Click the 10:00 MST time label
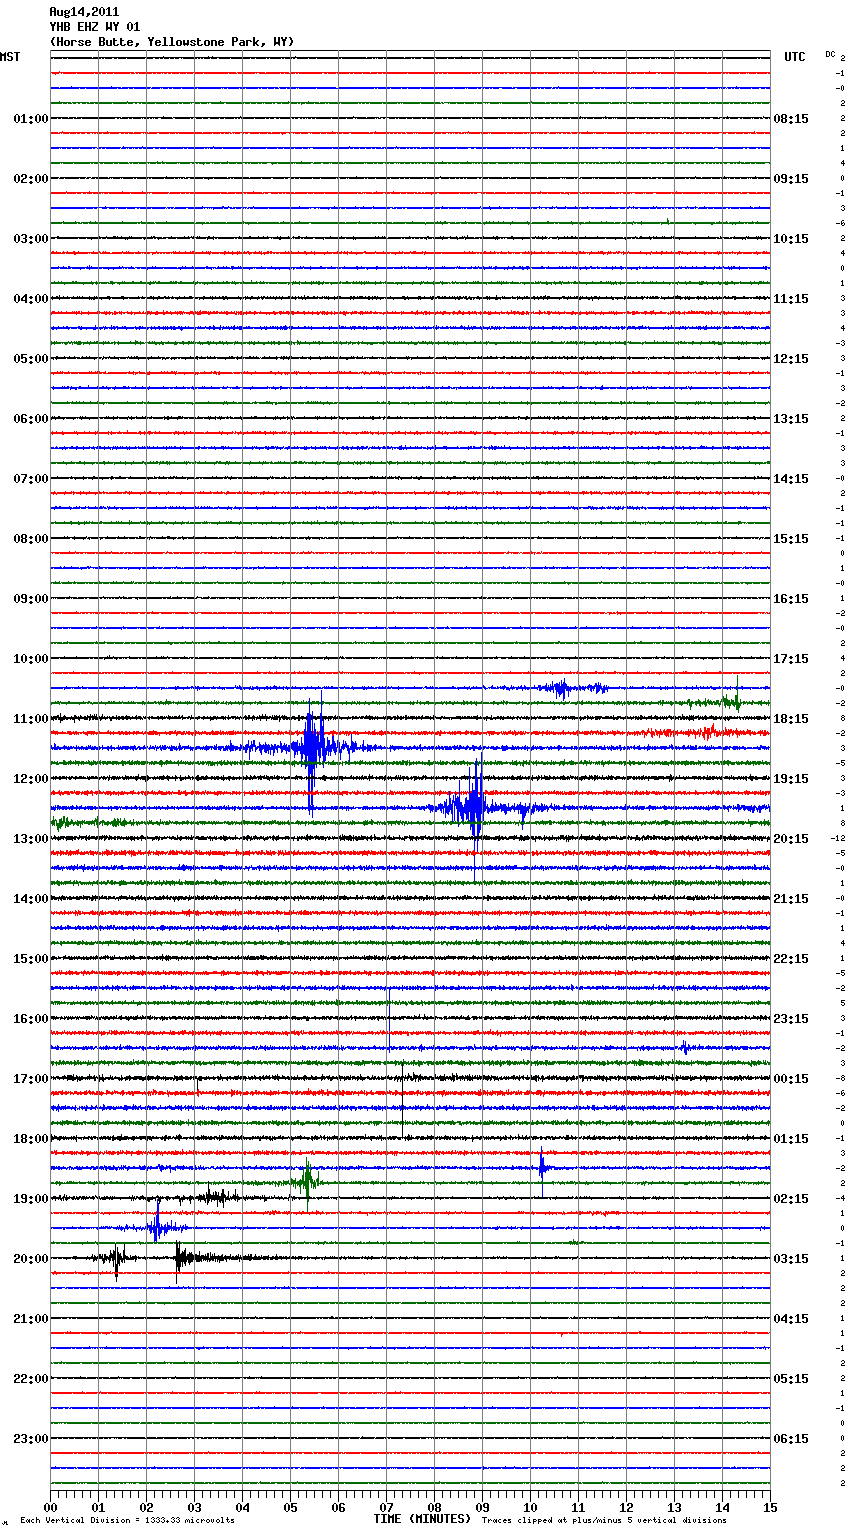 30,659
